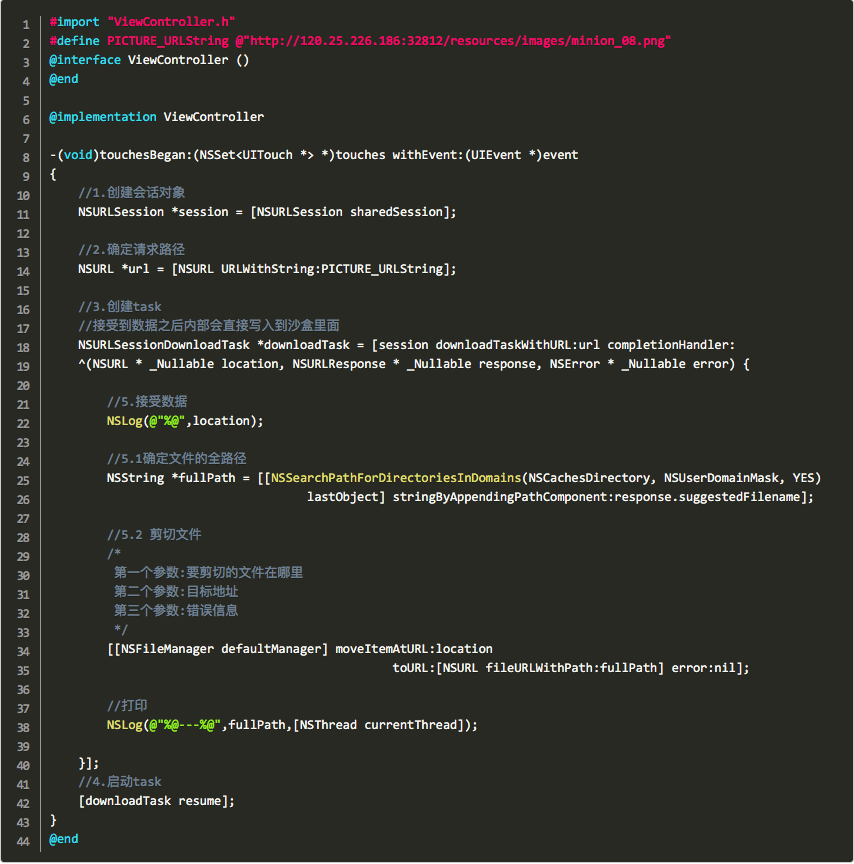Click the sharedSession call

[396, 212]
